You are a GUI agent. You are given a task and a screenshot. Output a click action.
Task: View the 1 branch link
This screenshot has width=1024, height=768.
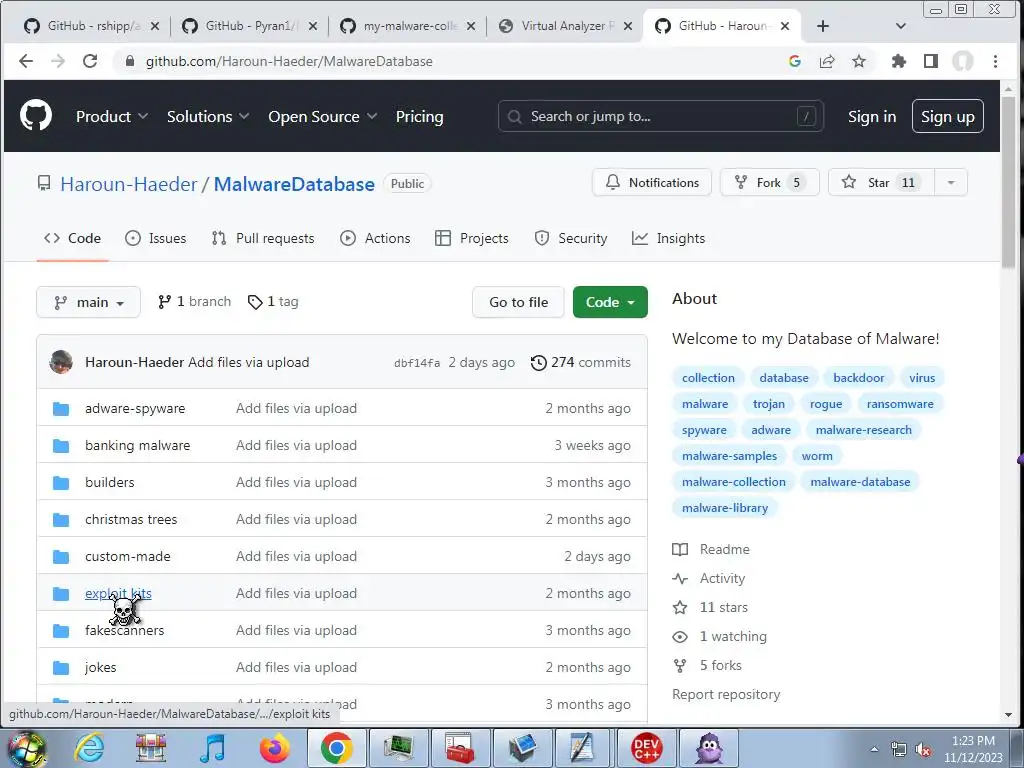pos(195,302)
